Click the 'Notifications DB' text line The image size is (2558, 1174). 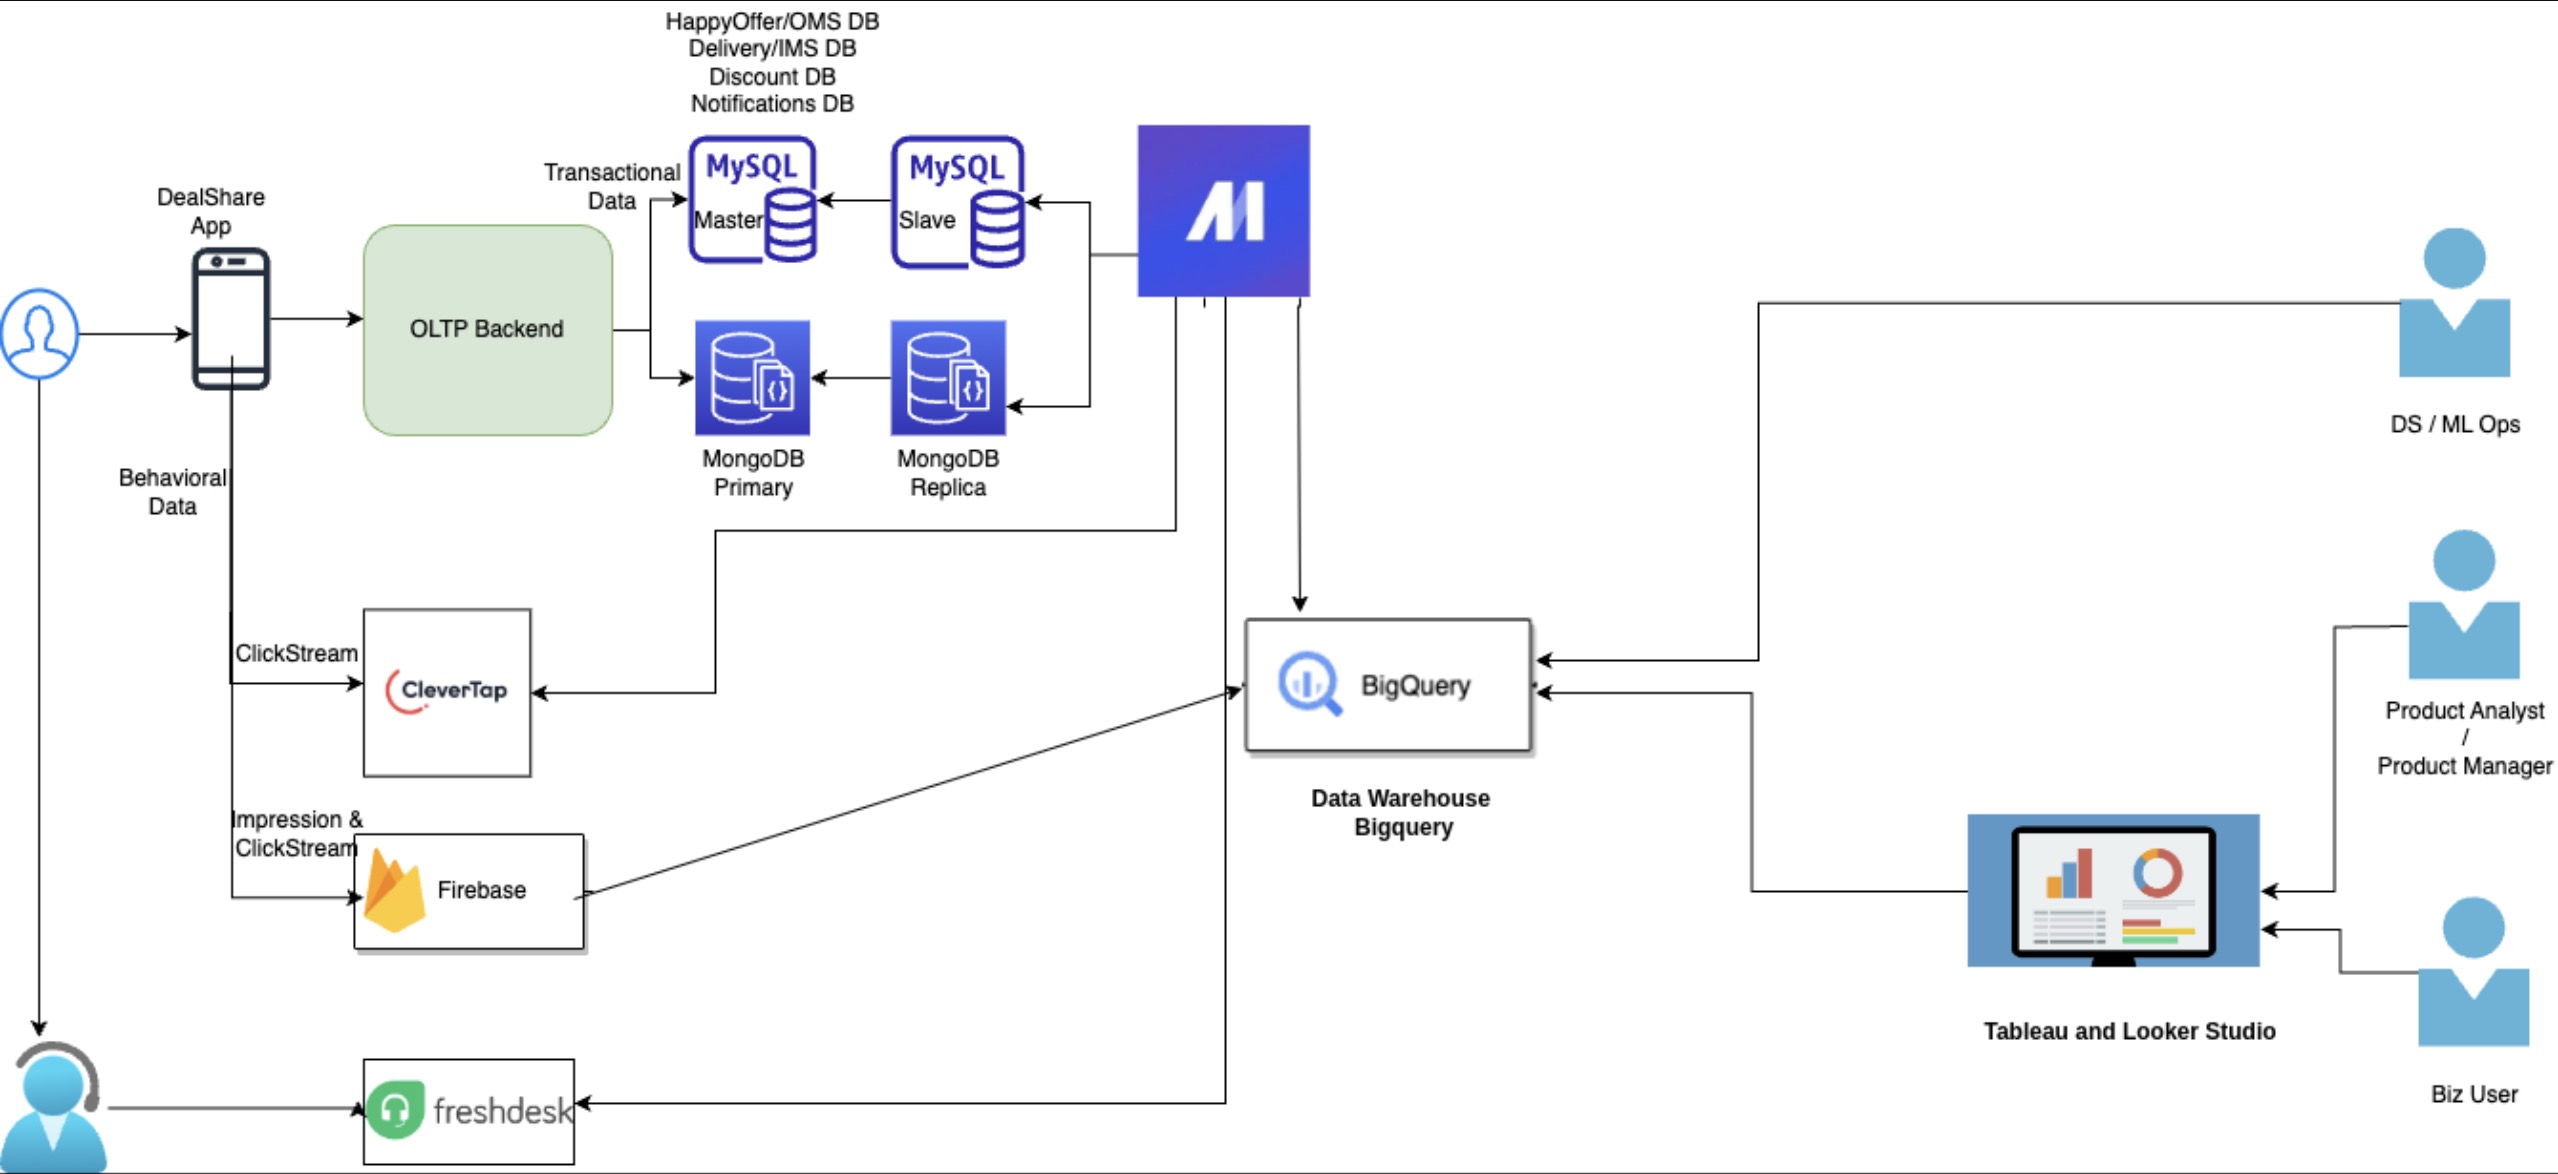772,103
